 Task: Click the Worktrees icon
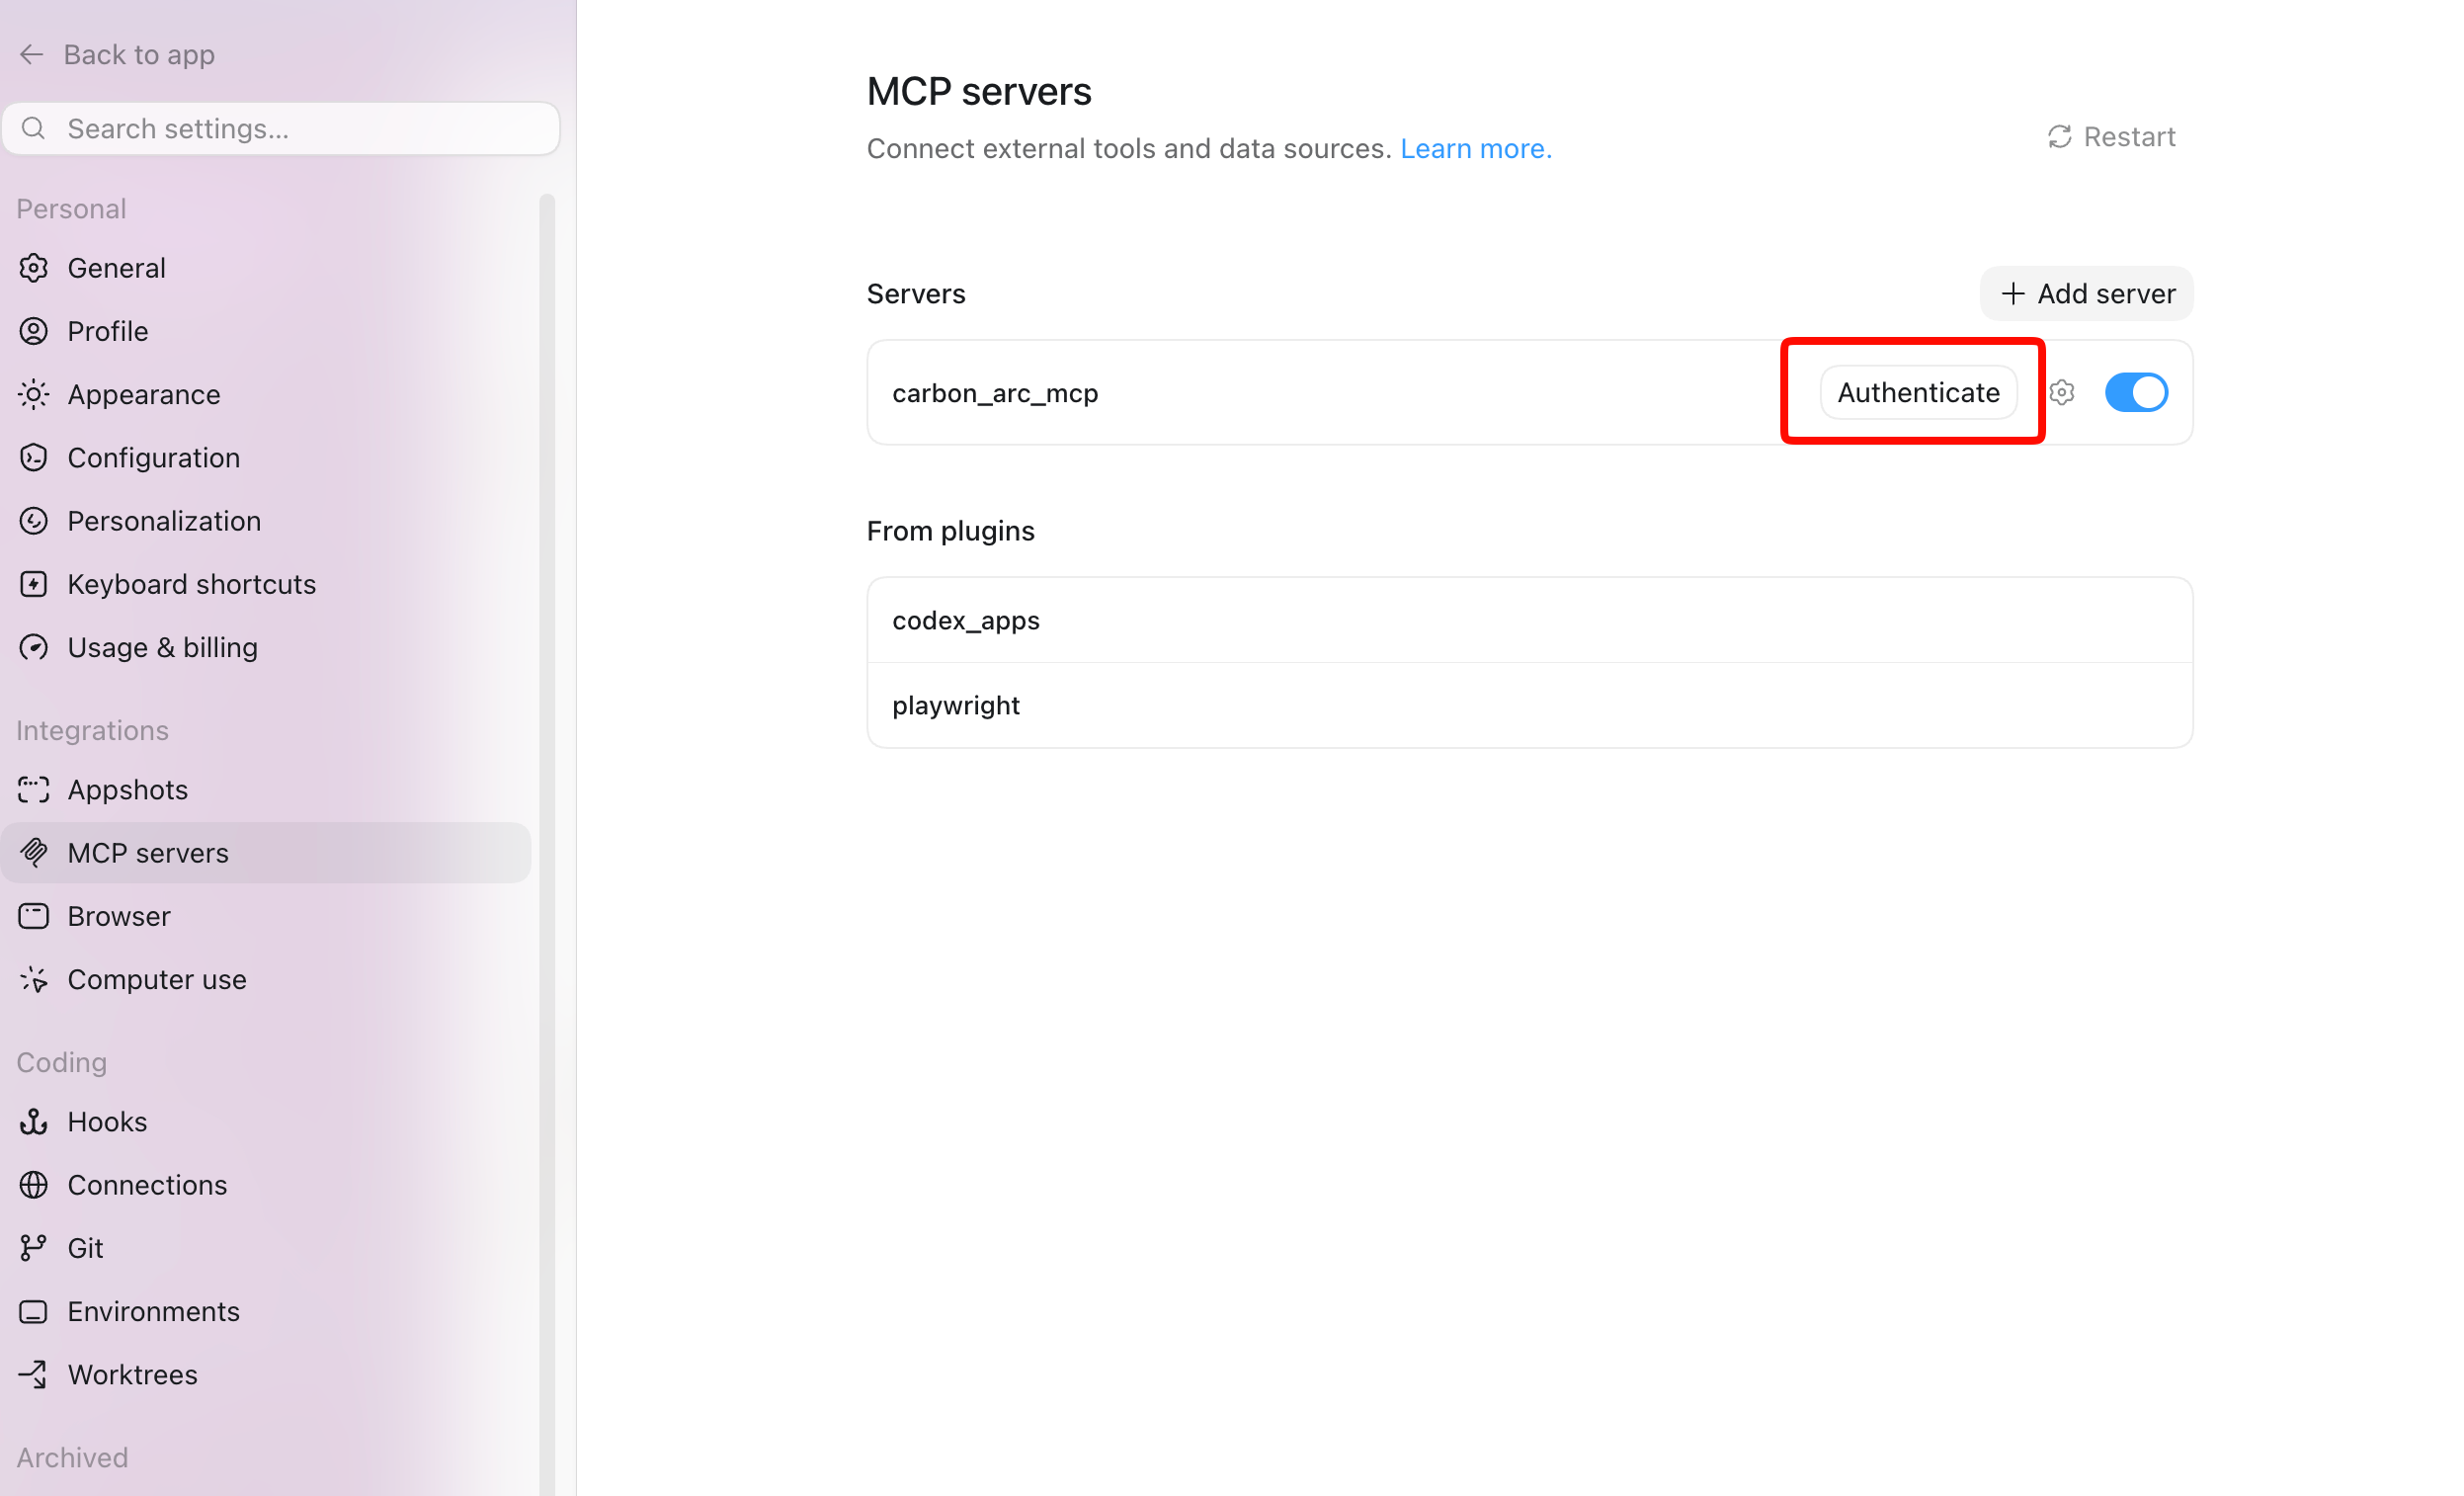click(x=33, y=1375)
